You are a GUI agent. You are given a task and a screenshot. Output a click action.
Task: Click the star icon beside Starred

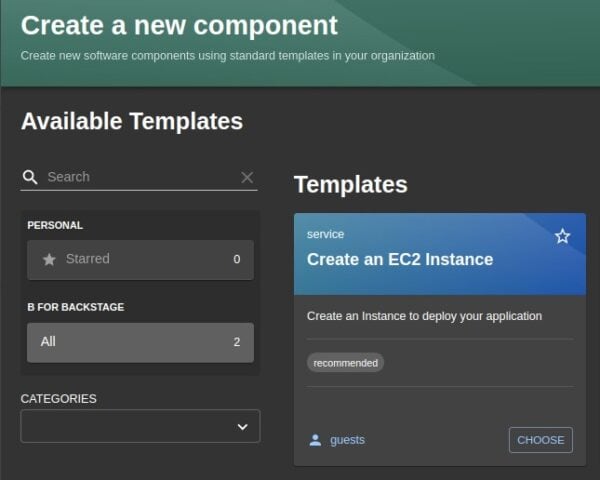(49, 260)
